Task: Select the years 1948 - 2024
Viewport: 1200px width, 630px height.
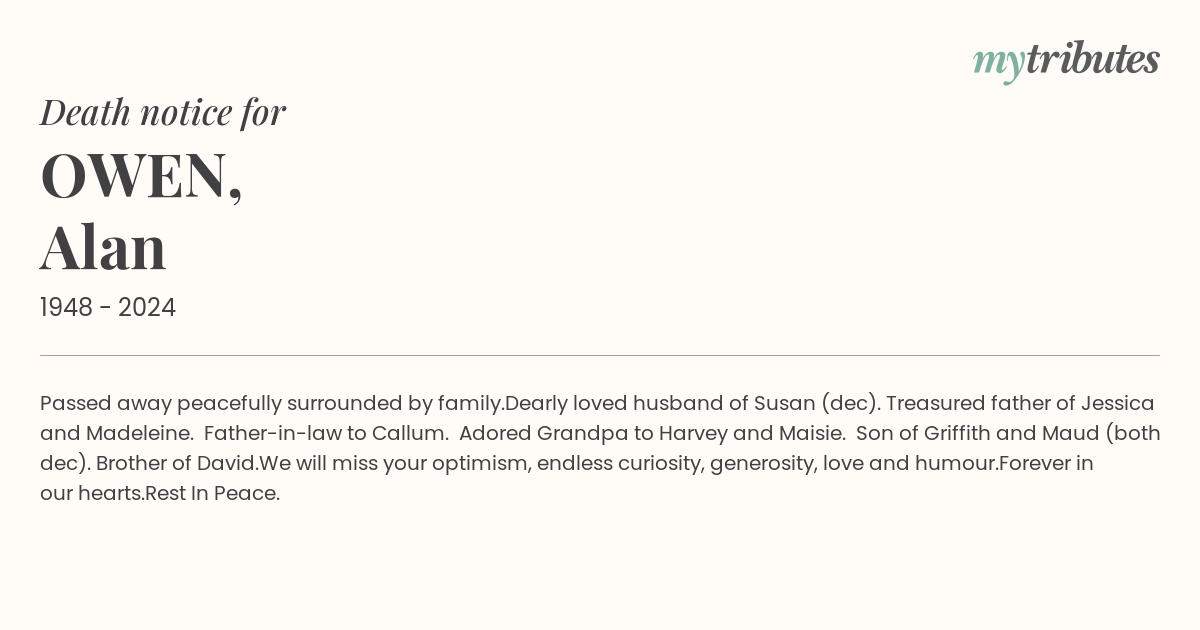Action: [x=108, y=308]
